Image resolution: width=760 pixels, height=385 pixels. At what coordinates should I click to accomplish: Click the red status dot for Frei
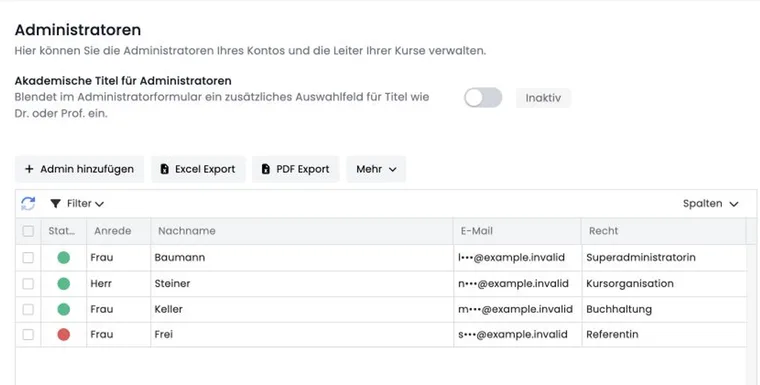(63, 335)
